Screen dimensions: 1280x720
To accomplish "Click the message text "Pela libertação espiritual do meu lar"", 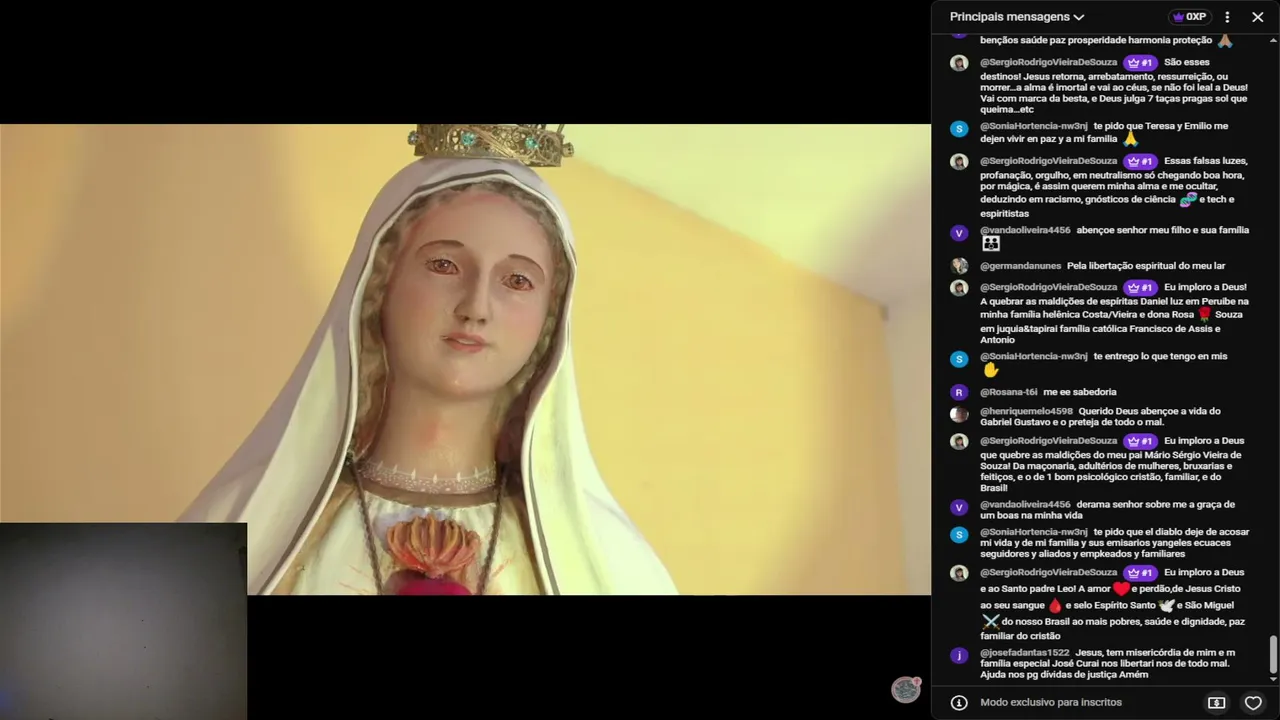I will [x=1146, y=266].
